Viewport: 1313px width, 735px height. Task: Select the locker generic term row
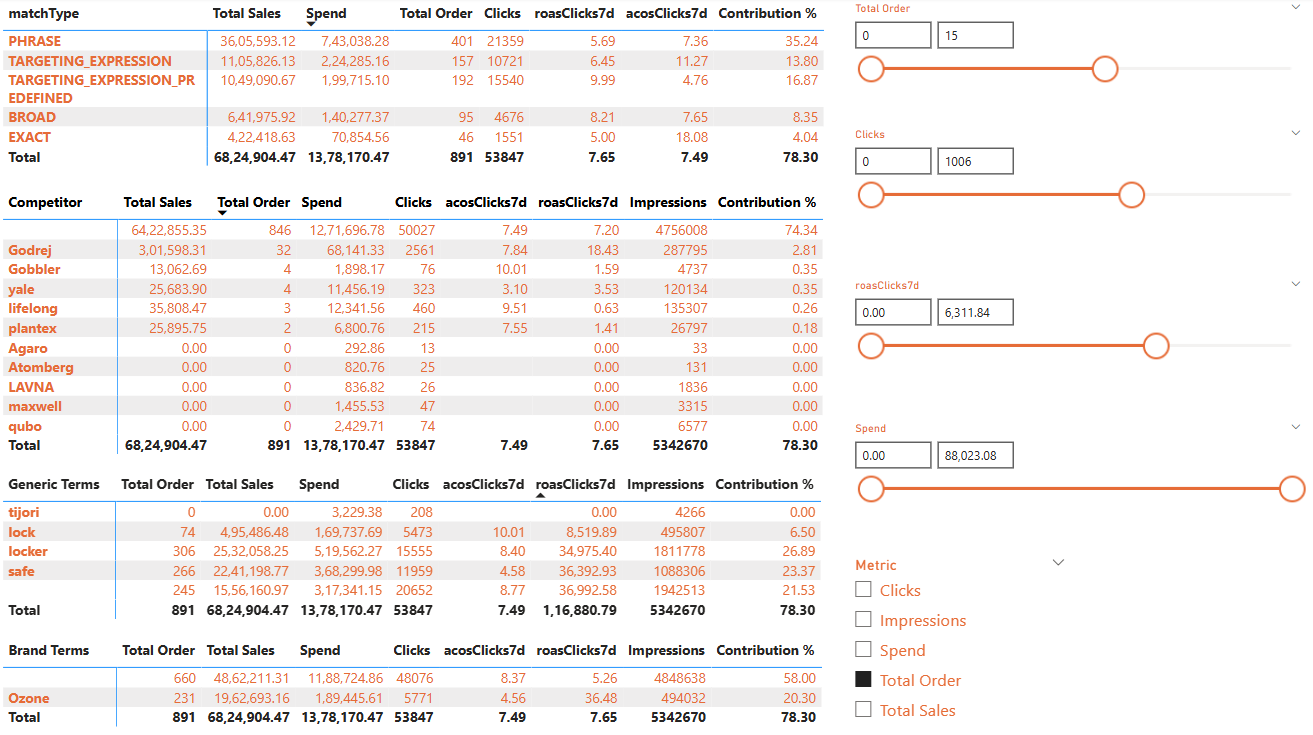28,551
